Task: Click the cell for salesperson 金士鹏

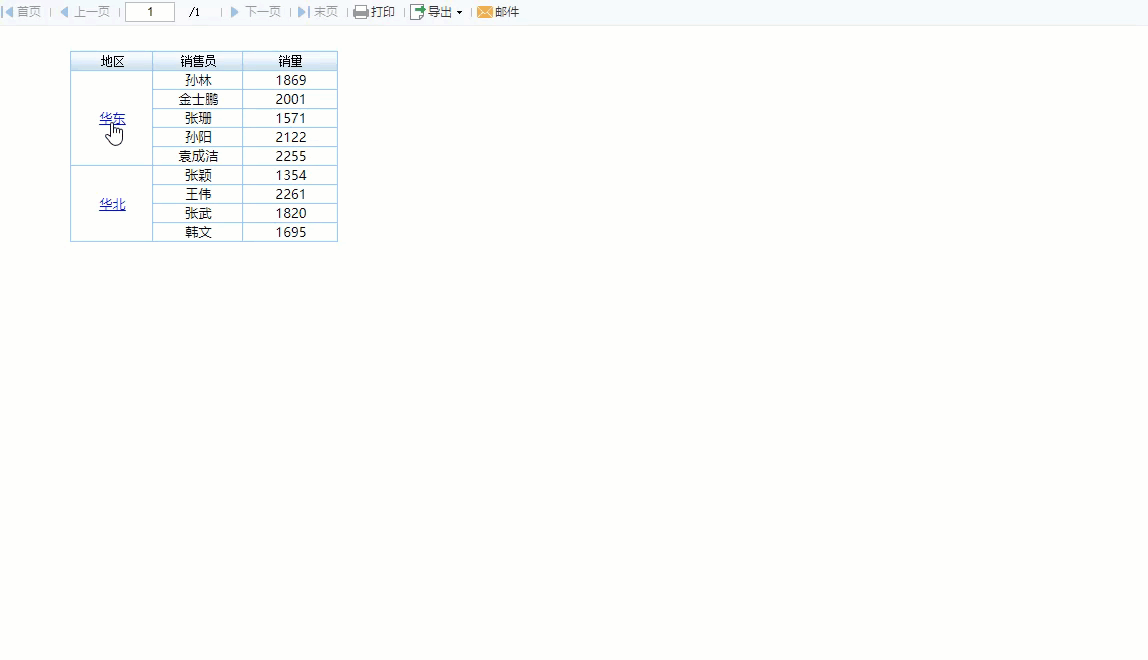Action: (198, 99)
